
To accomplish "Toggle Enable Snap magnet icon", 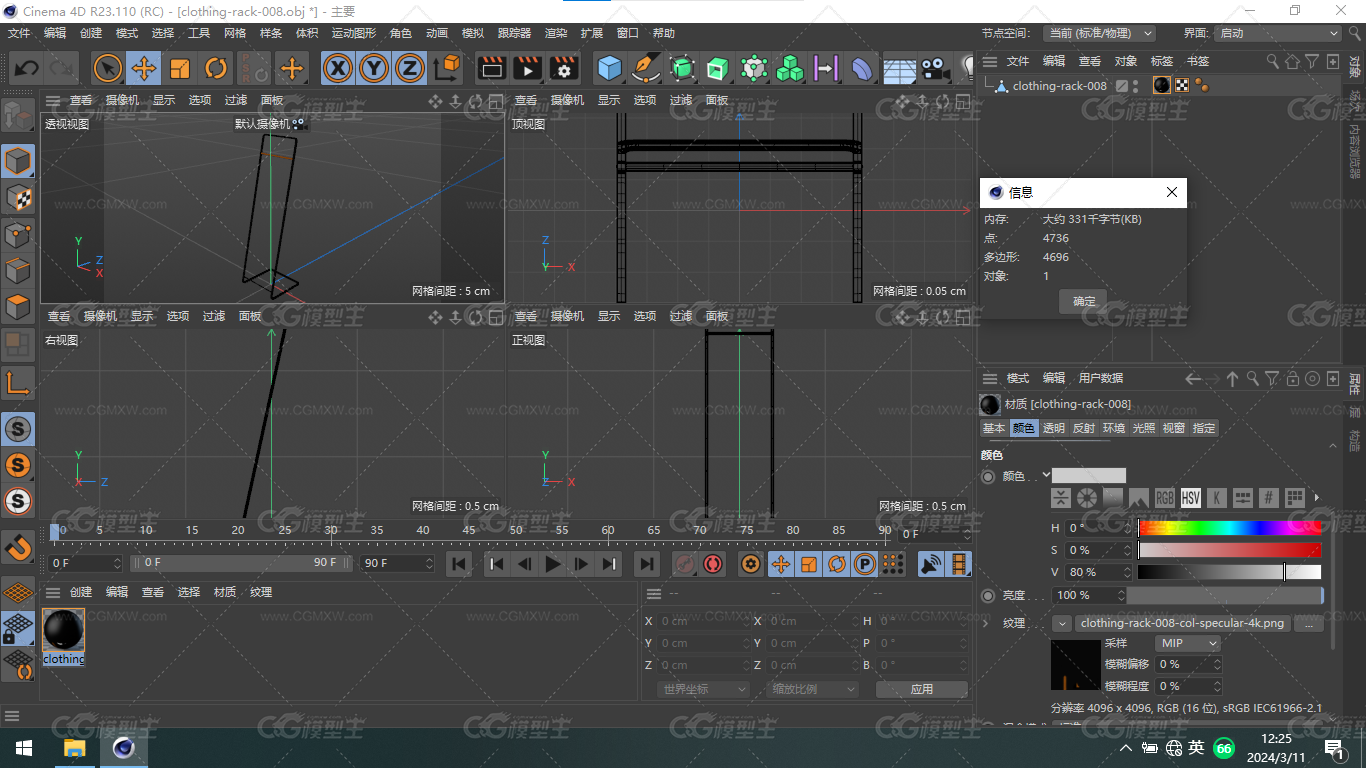I will point(18,547).
